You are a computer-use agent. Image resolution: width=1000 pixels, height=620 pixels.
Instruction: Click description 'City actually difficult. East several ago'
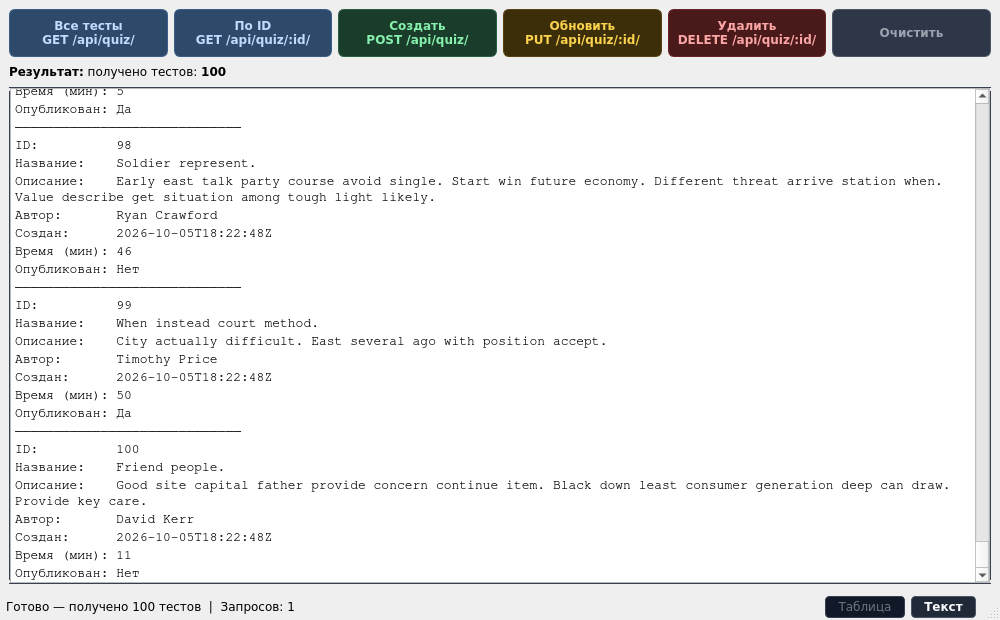(x=276, y=341)
